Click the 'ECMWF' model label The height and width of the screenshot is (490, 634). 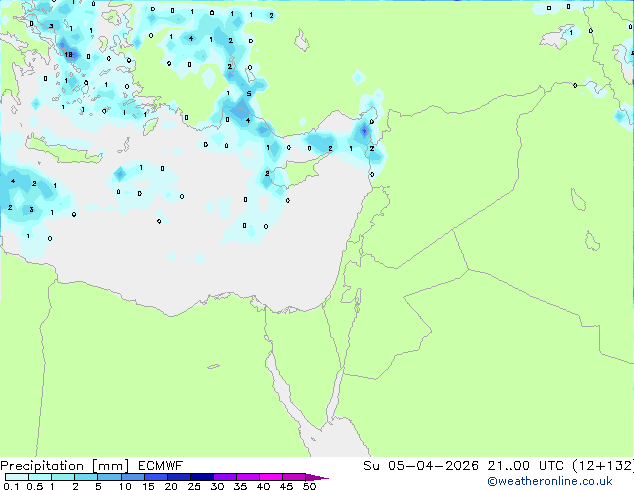tap(161, 466)
